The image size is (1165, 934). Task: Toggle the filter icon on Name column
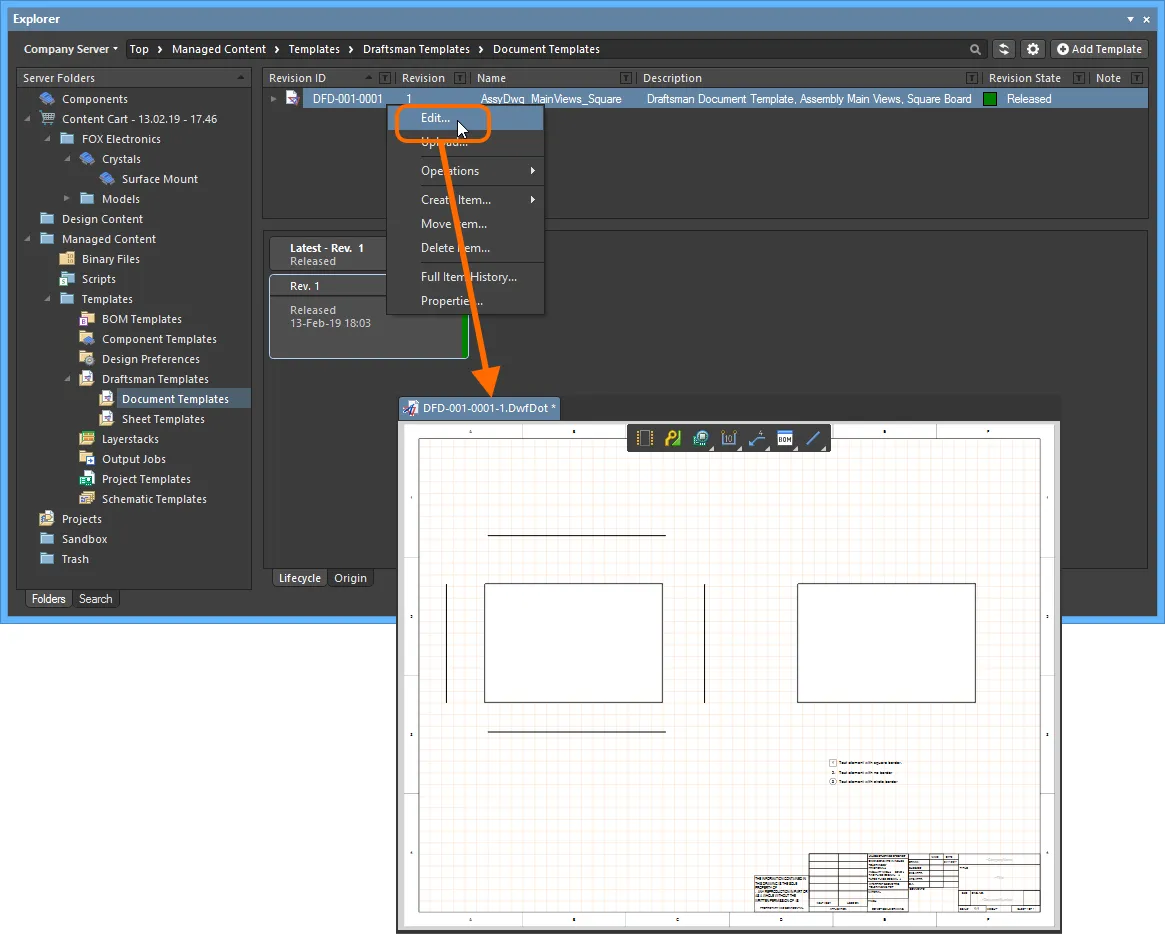[x=626, y=78]
